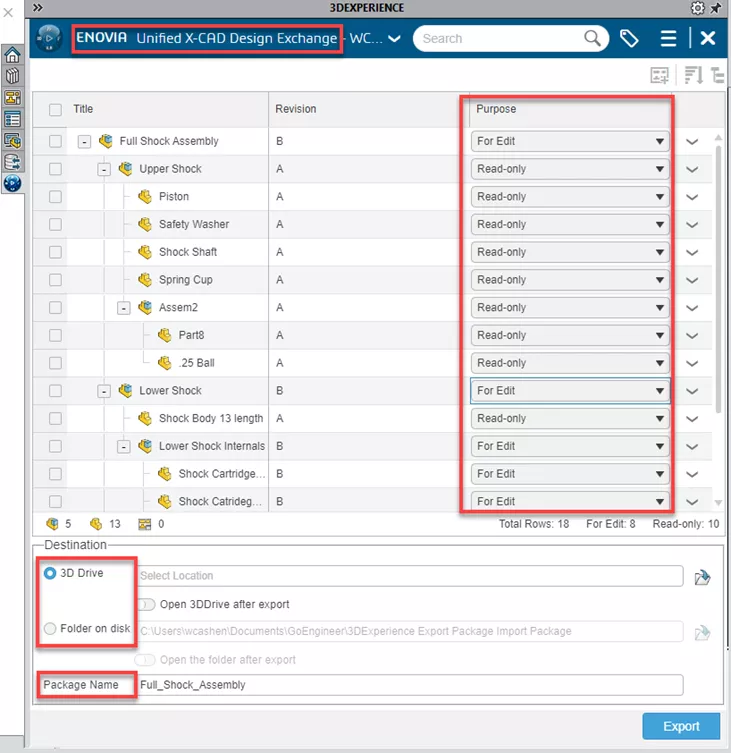
Task: Click the settings gear in the title bar
Action: (698, 8)
